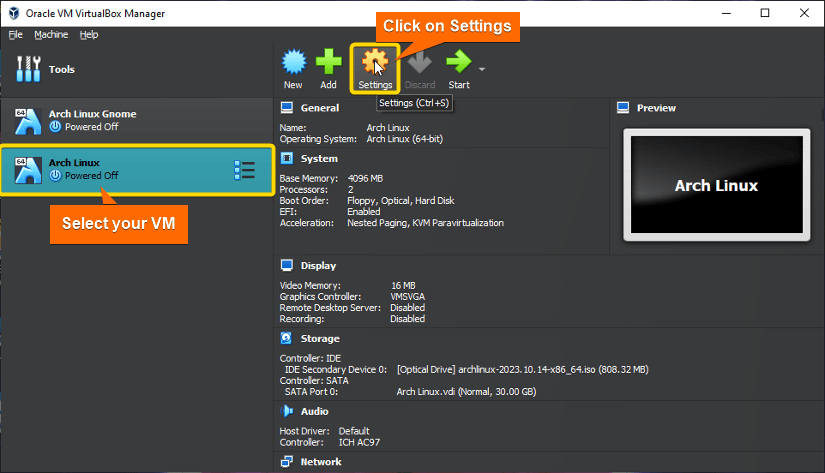The width and height of the screenshot is (825, 473).
Task: Click the Host Driver value Default
Action: pos(354,431)
